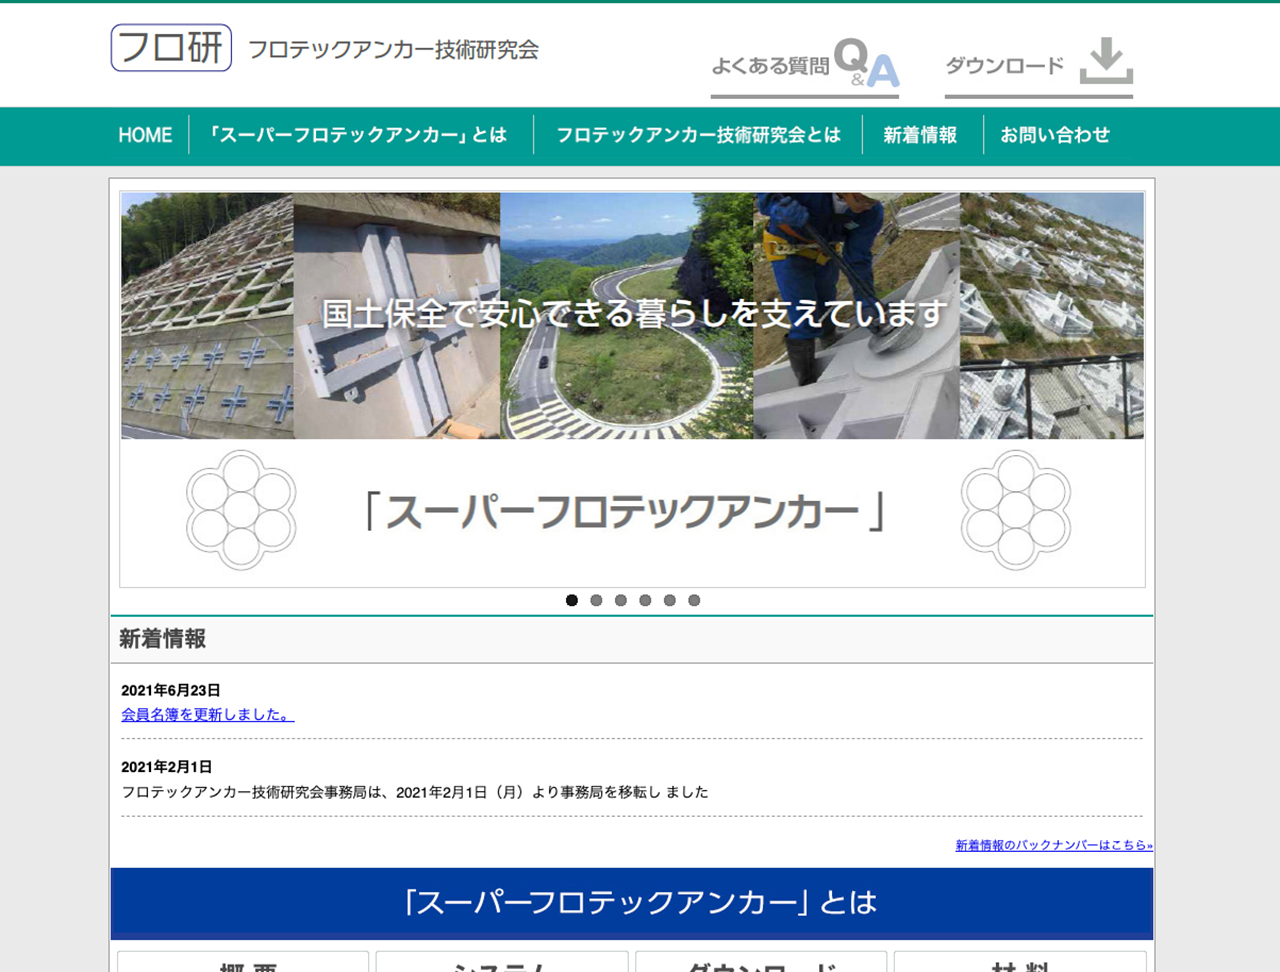
Task: Click the 2021年6月23日 date
Action: click(x=171, y=690)
